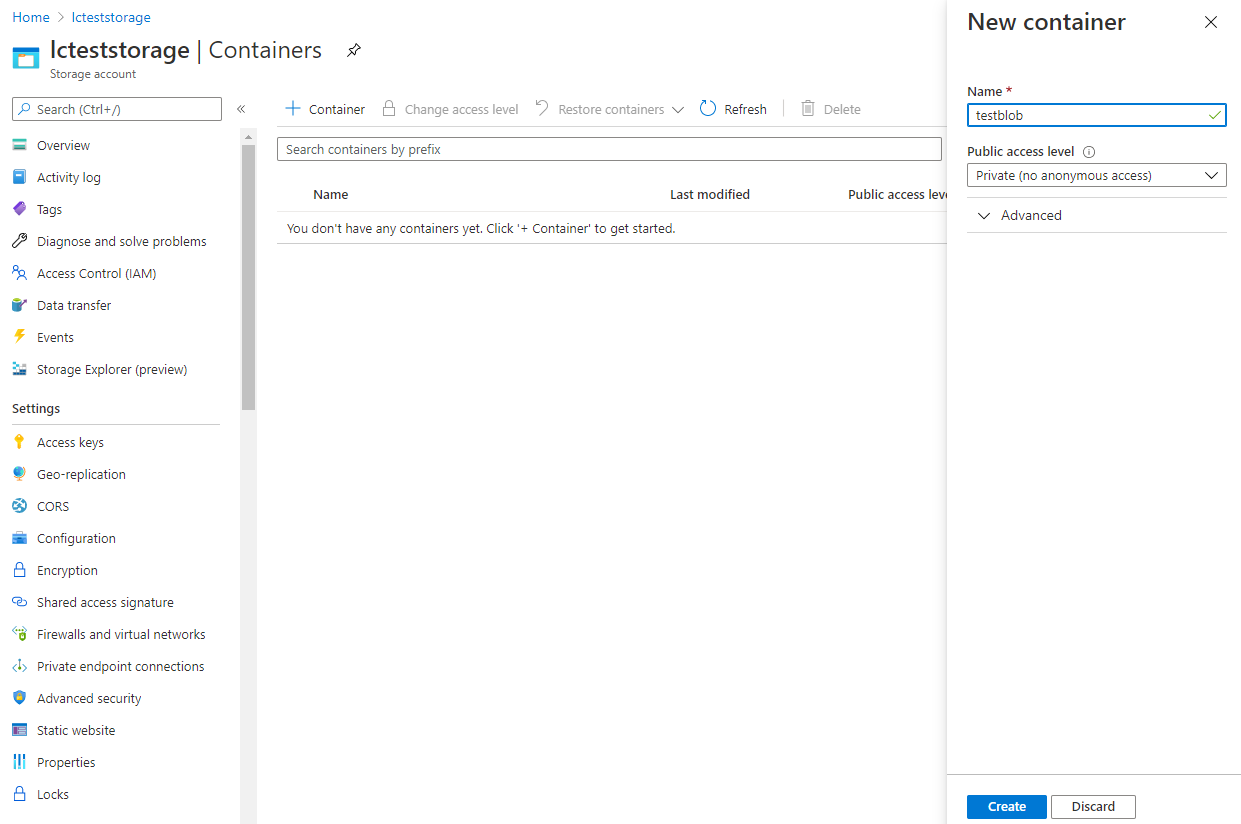1241x824 pixels.
Task: Go to Firewalls and virtual networks
Action: [121, 634]
